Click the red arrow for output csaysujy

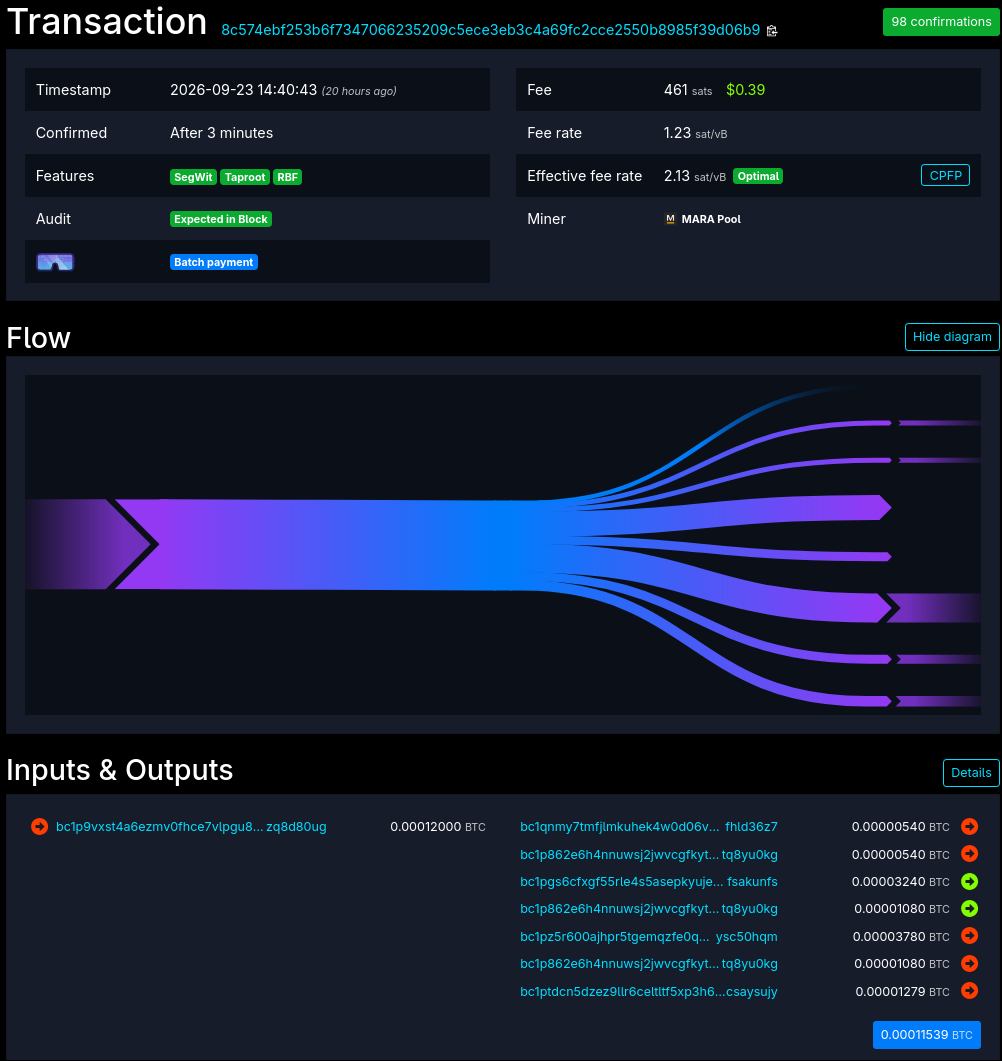970,991
